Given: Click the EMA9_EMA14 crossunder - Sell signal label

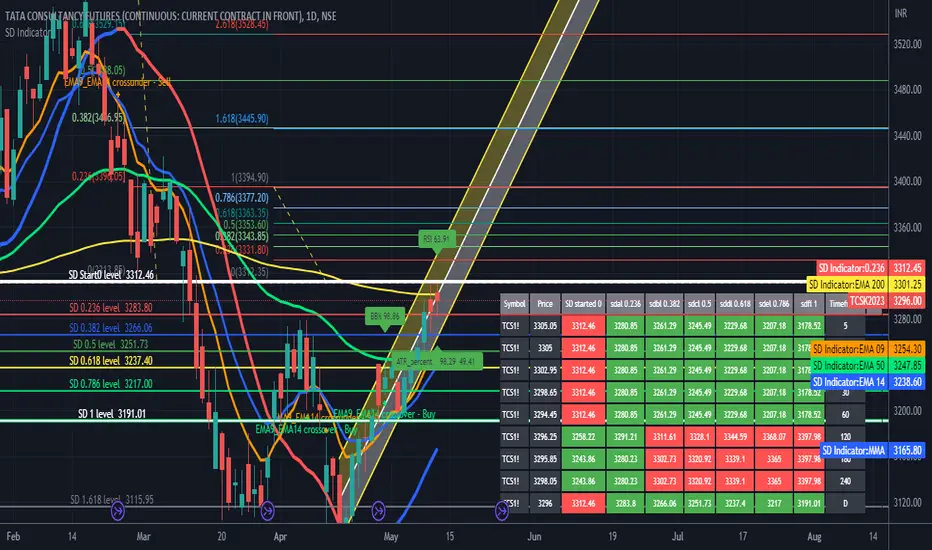Looking at the screenshot, I should pos(117,82).
